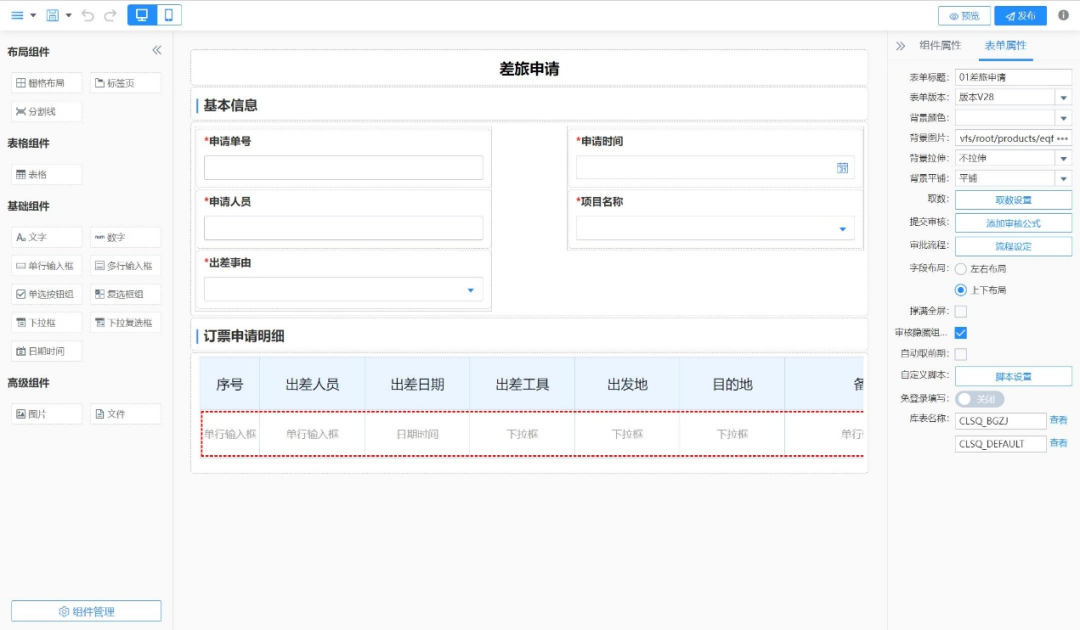Viewport: 1080px width, 630px height.
Task: Select the 左右布局 radio button
Action: click(x=961, y=269)
